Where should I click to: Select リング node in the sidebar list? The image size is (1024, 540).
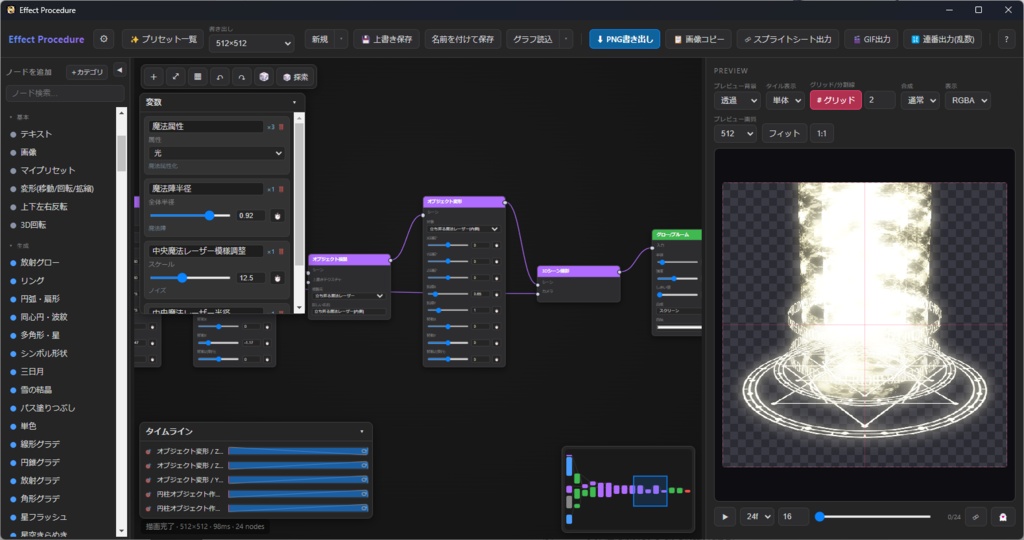pos(32,281)
